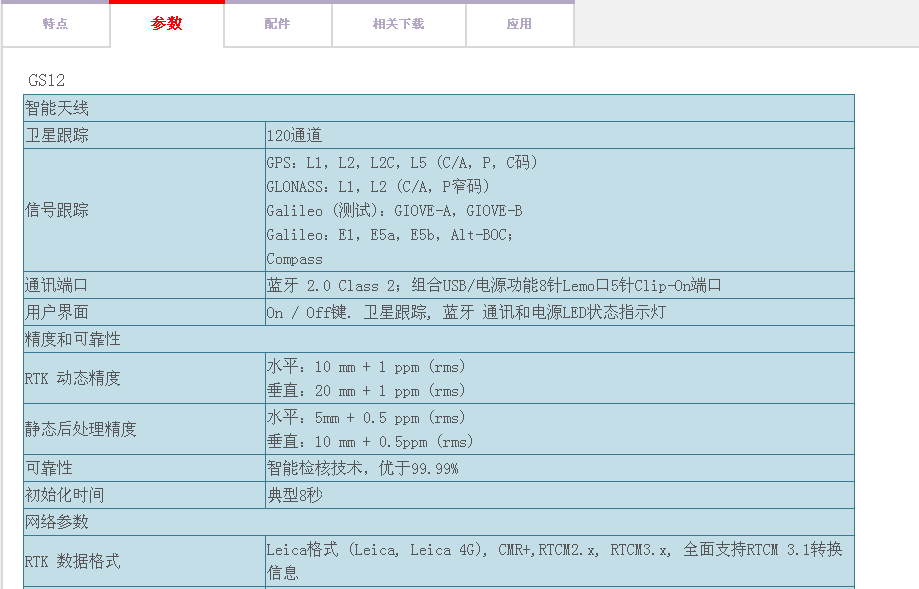Image resolution: width=919 pixels, height=589 pixels.
Task: Click the 典型8秒 initialization time value
Action: [294, 495]
